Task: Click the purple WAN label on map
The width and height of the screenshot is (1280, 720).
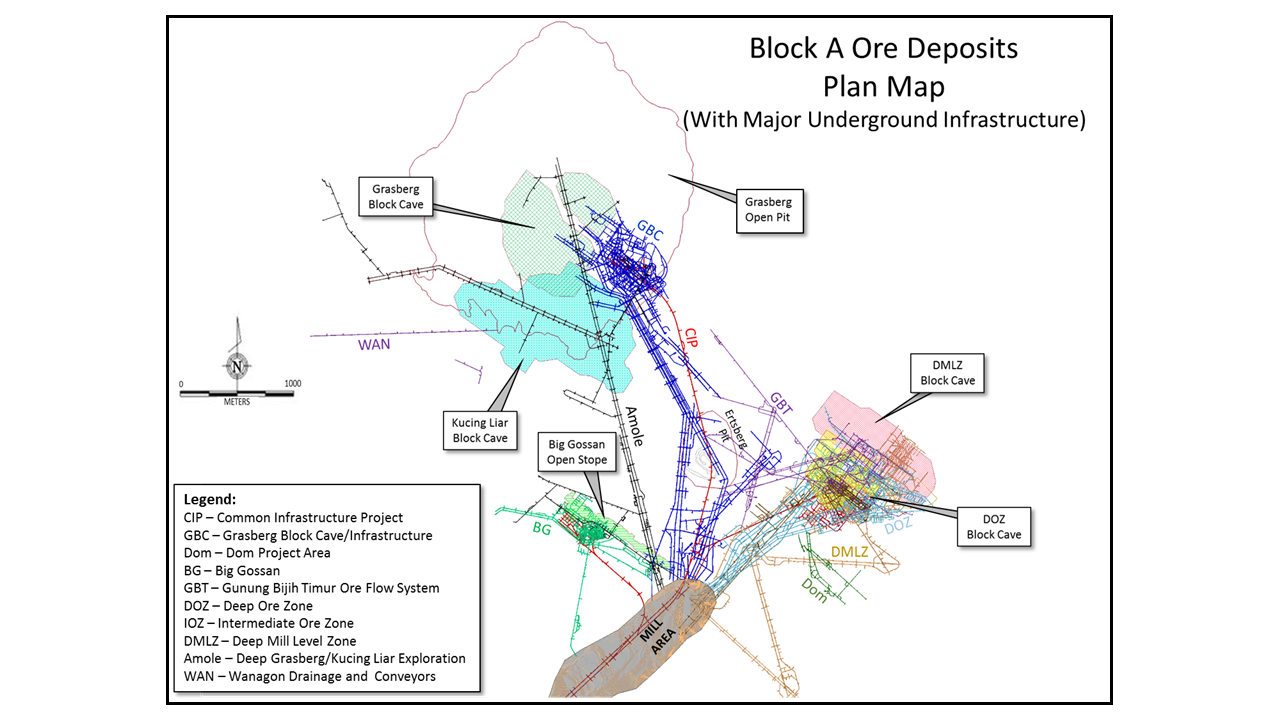Action: click(x=374, y=345)
